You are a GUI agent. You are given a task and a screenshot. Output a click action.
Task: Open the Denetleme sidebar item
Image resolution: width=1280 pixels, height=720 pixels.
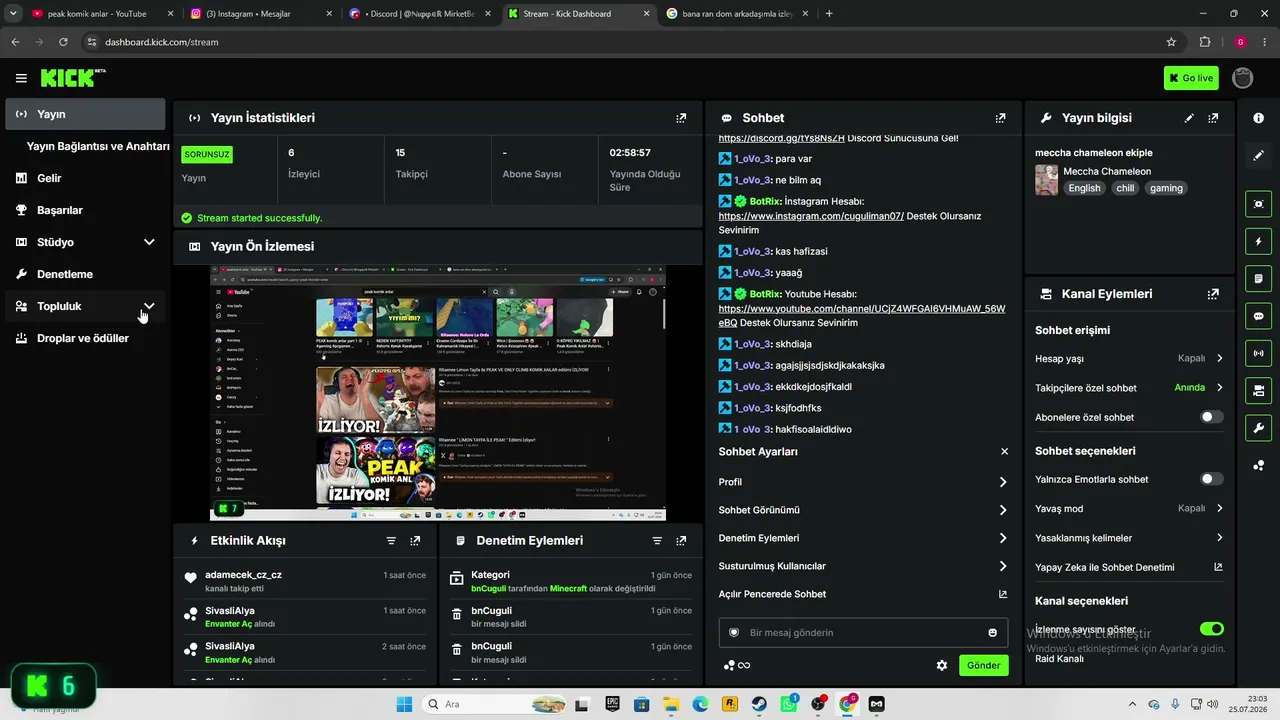[85, 274]
